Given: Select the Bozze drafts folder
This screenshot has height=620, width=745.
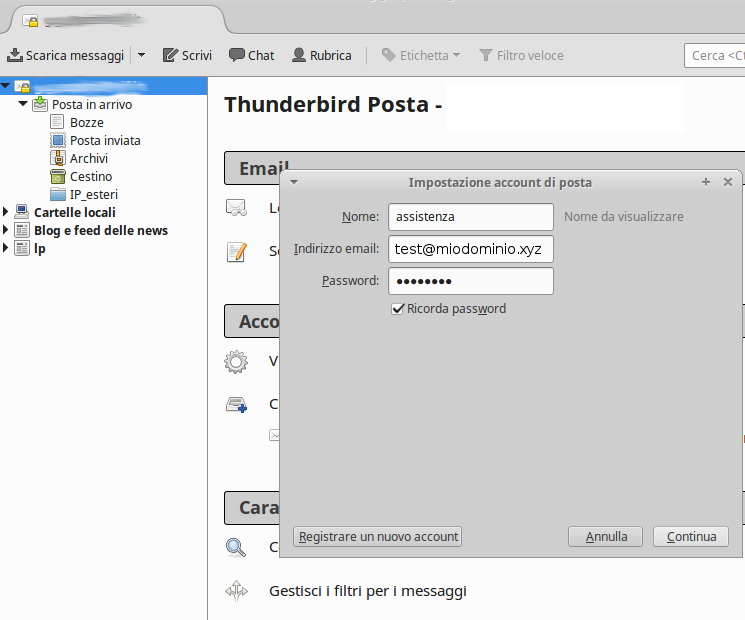Looking at the screenshot, I should [86, 122].
